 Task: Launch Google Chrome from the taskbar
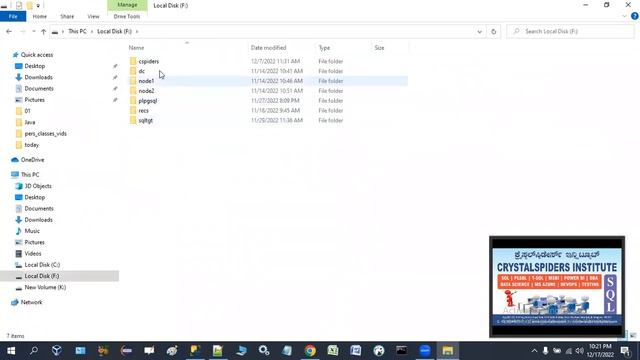click(310, 351)
